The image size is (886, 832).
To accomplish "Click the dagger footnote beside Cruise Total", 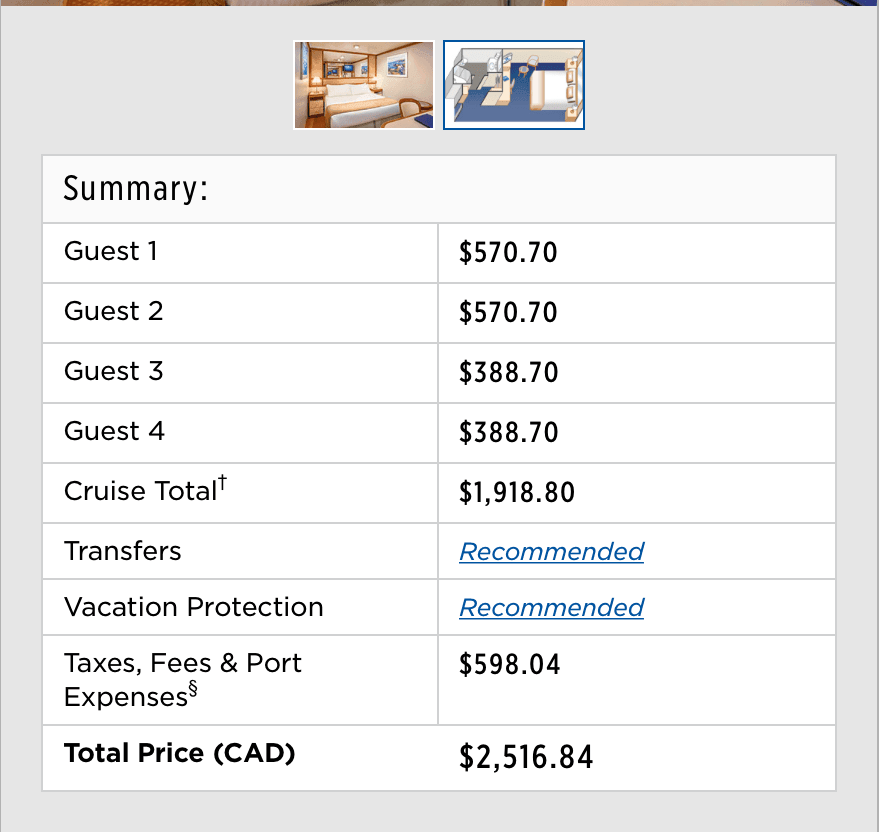I will pos(223,484).
